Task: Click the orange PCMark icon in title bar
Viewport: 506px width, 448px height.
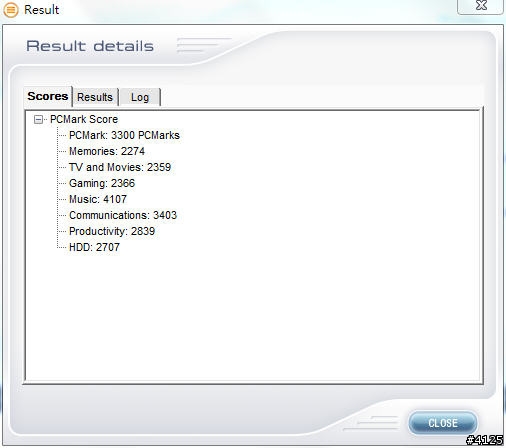Action: tap(11, 10)
